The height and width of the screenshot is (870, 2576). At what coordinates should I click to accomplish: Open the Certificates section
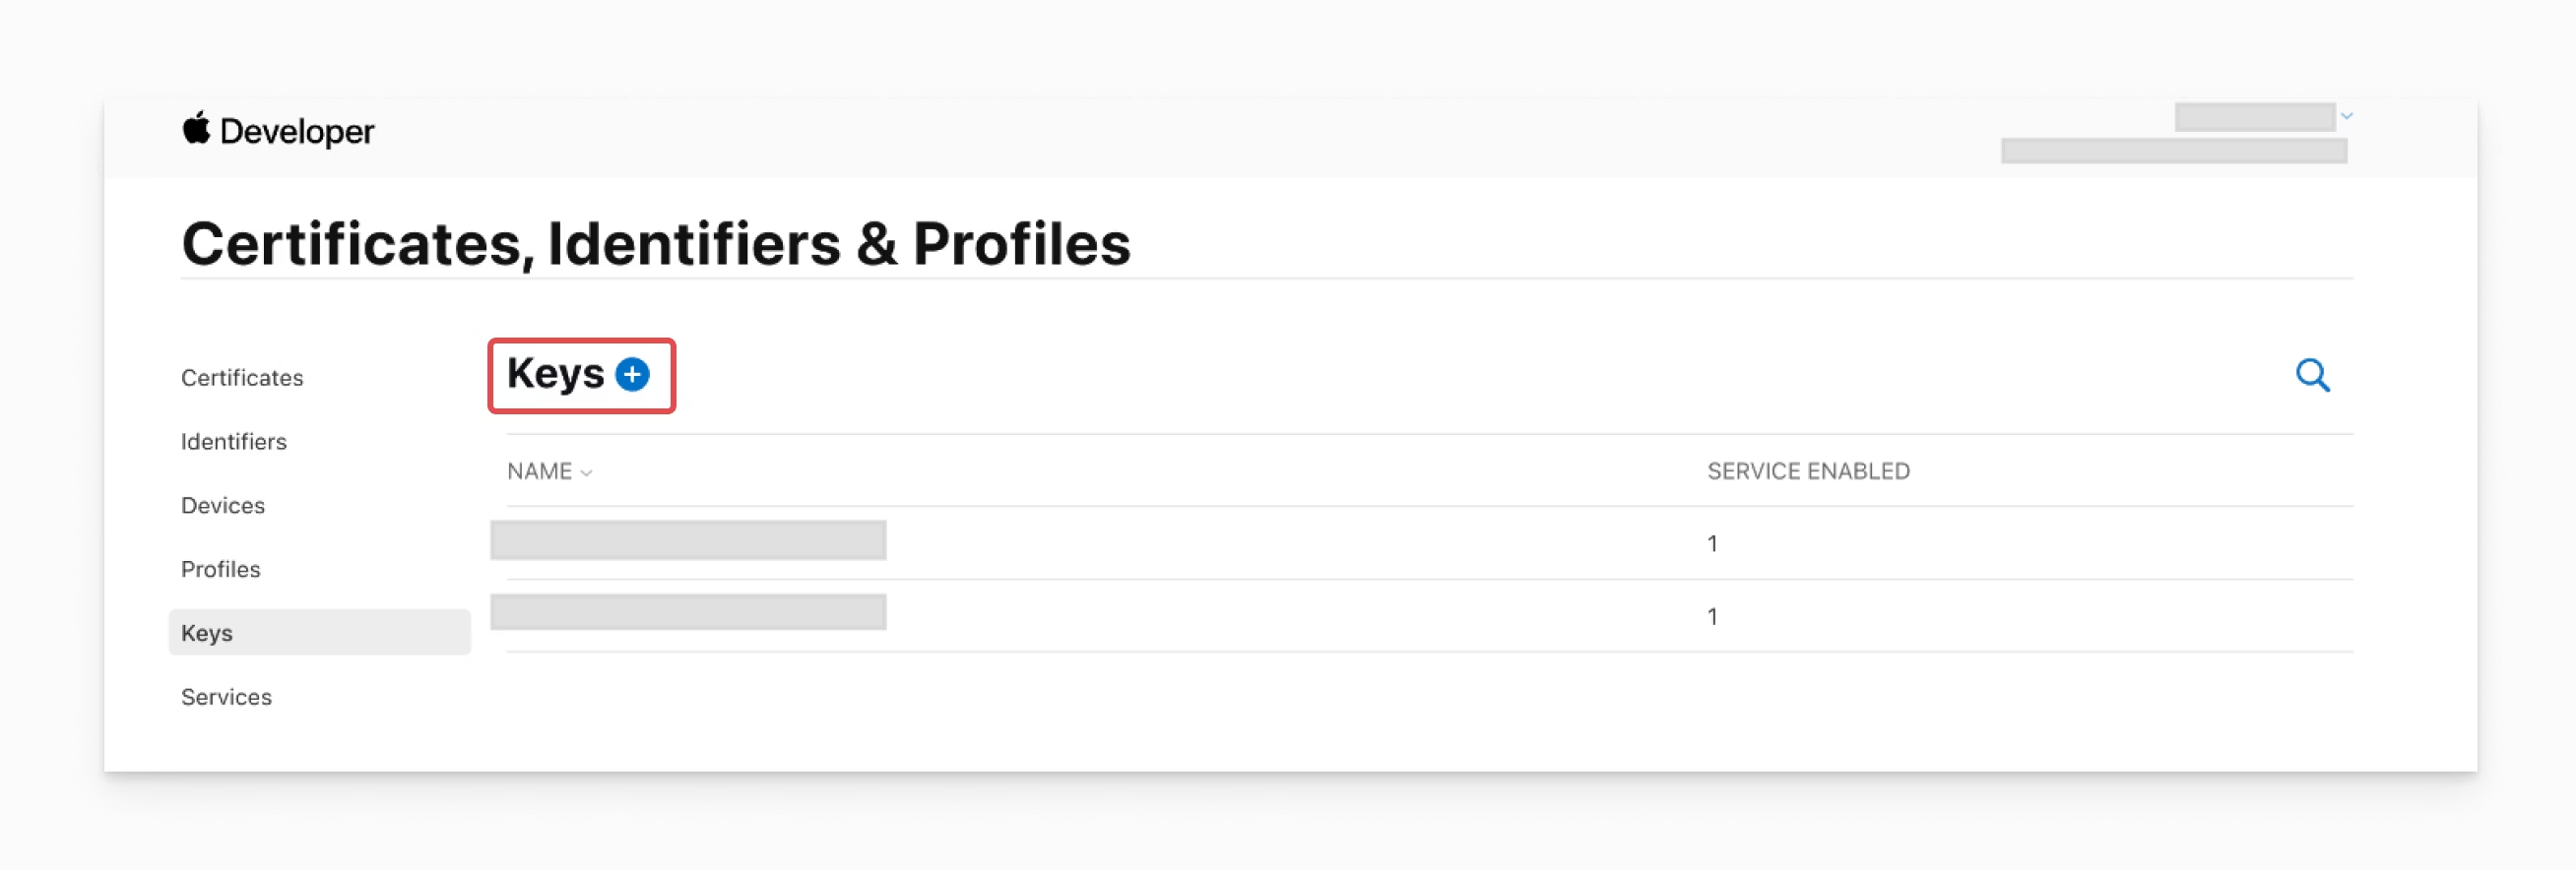(x=241, y=378)
